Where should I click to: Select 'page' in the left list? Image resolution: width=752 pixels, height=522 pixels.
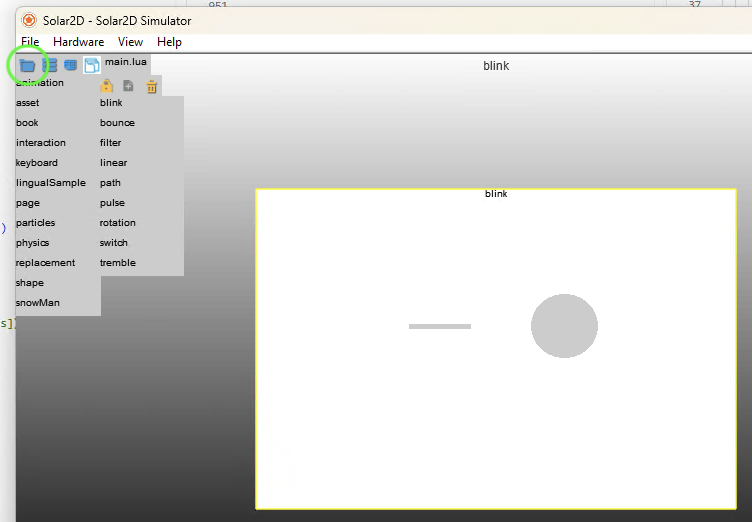pyautogui.click(x=28, y=203)
